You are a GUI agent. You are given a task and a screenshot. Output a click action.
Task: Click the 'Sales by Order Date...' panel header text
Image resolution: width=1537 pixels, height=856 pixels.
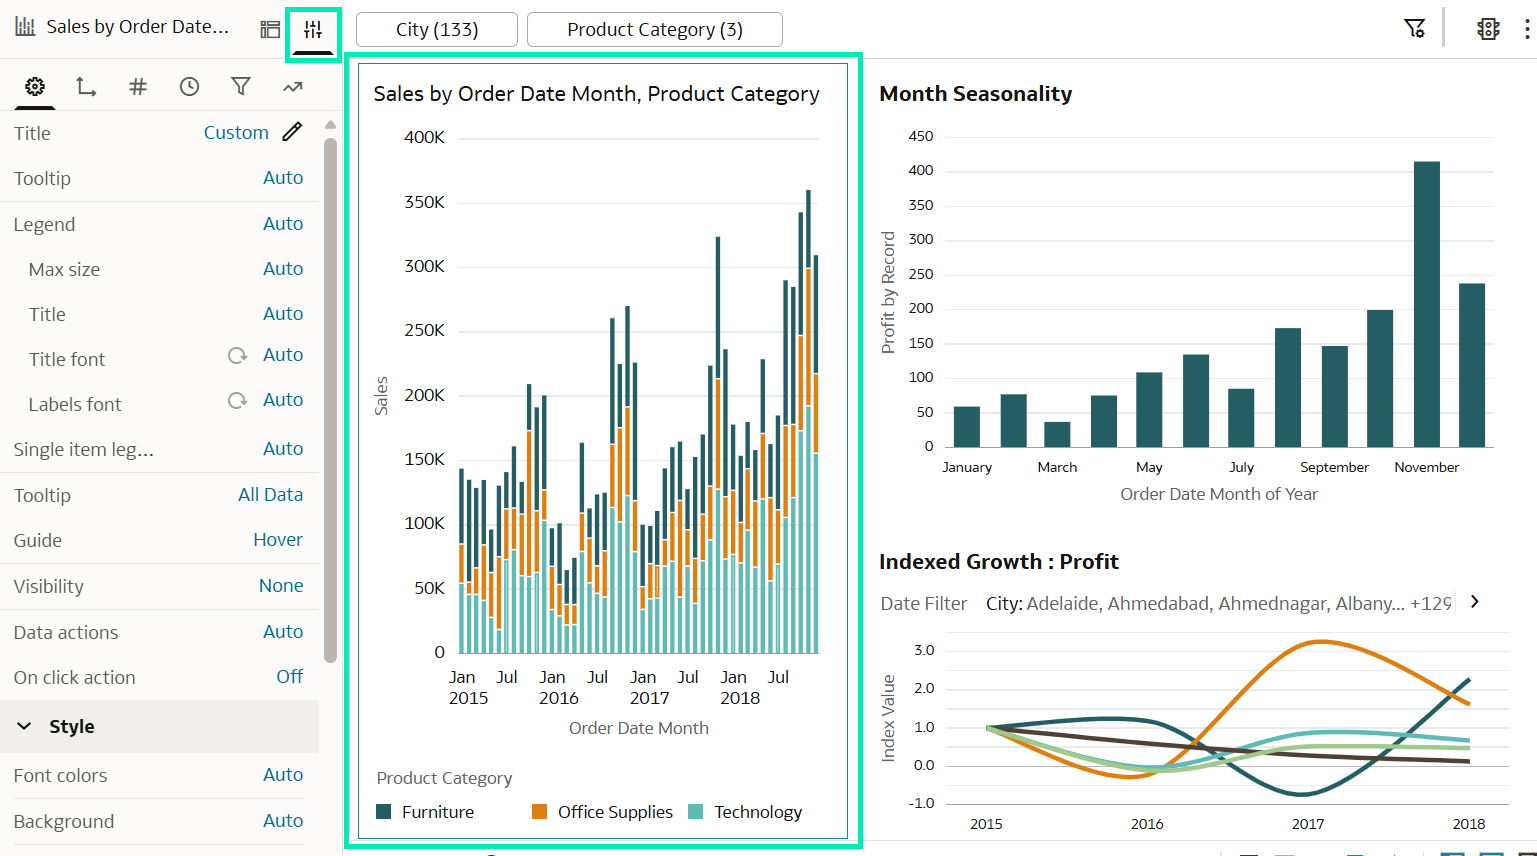pyautogui.click(x=138, y=27)
